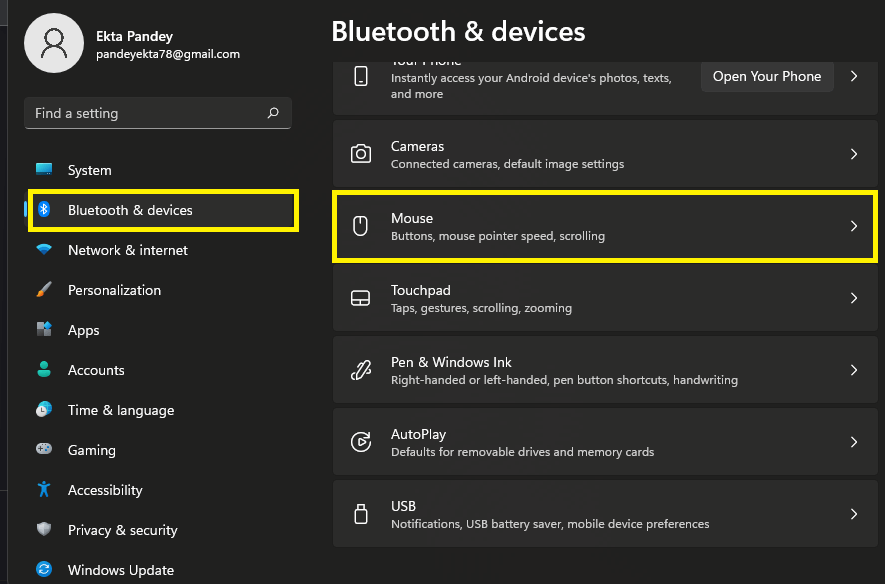The width and height of the screenshot is (885, 584).
Task: Select Accessibility in the sidebar
Action: (105, 490)
